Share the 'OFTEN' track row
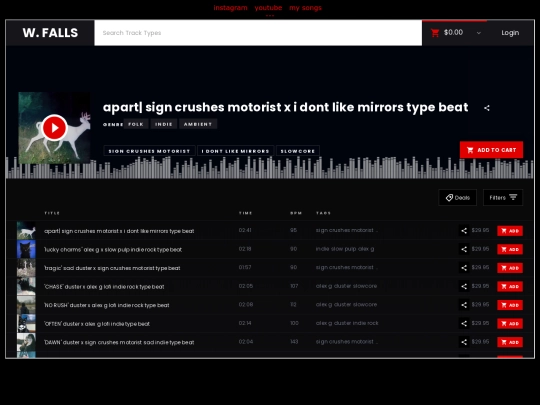Image resolution: width=540 pixels, height=405 pixels. [464, 324]
